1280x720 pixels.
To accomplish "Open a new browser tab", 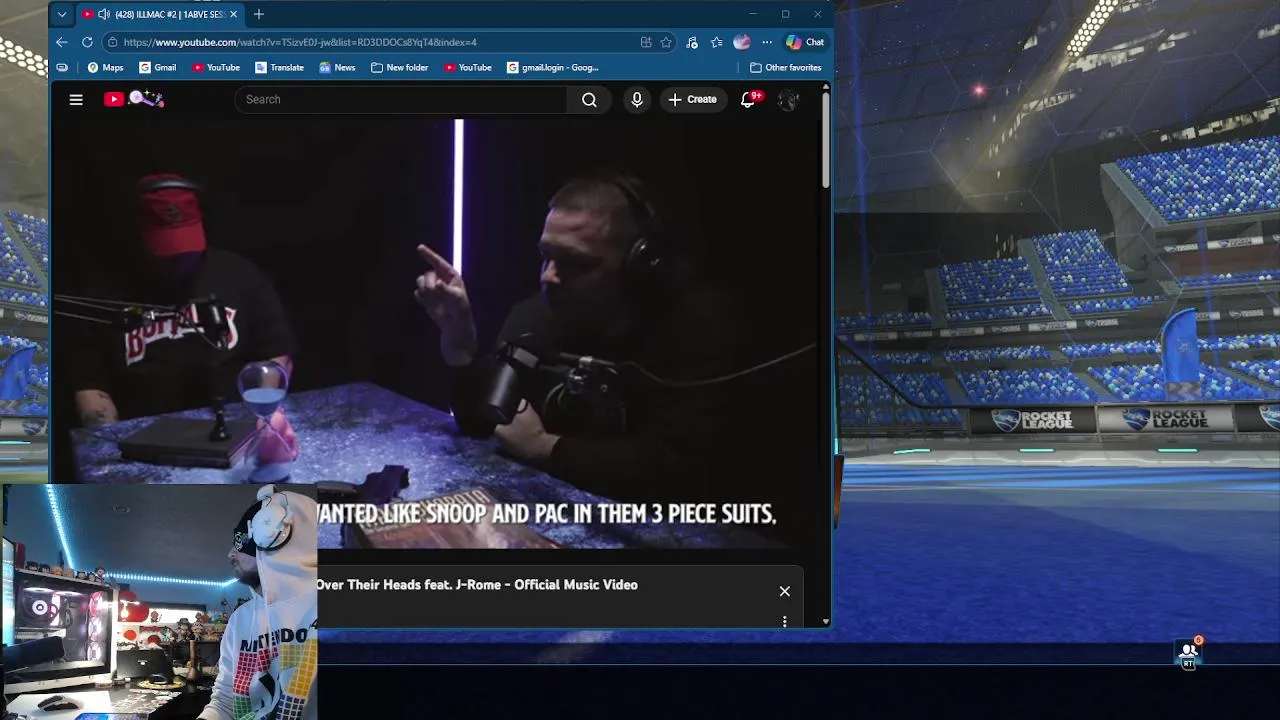I will point(259,14).
